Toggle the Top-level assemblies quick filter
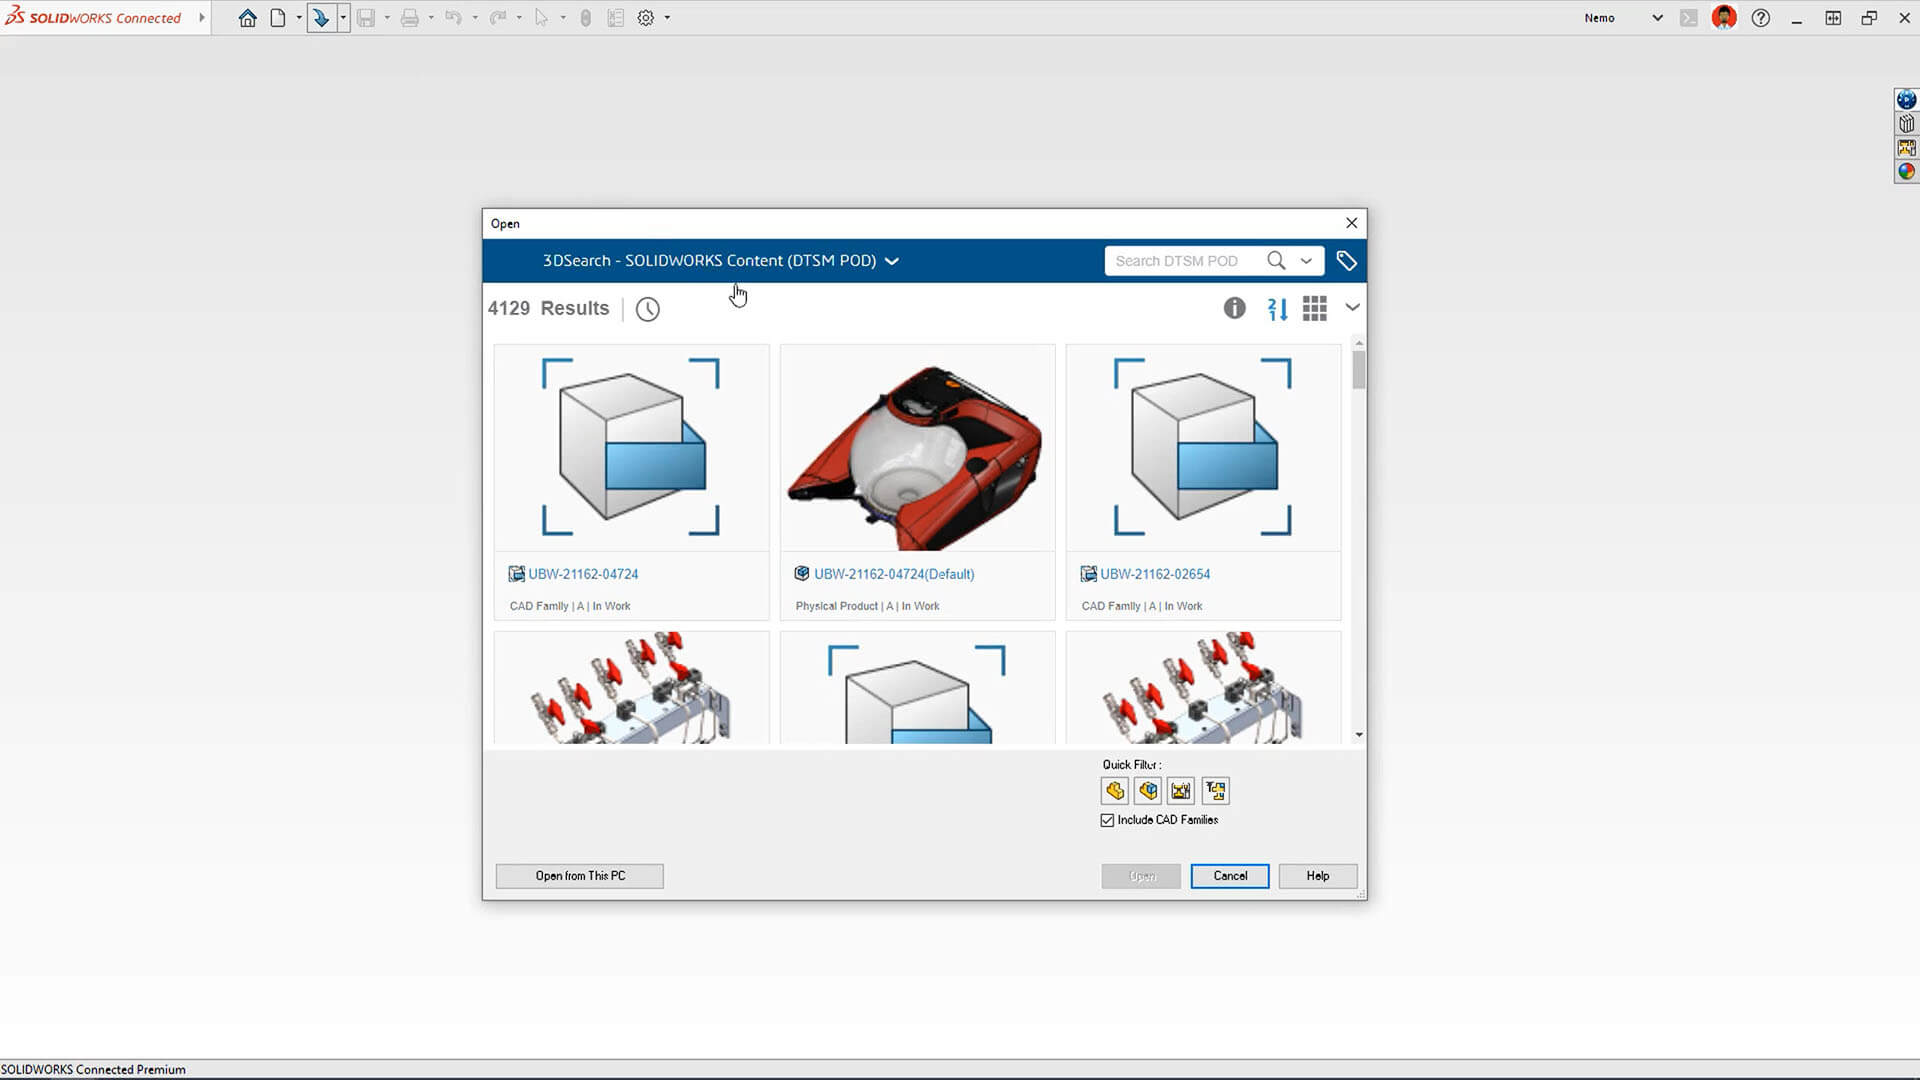 [x=1216, y=791]
